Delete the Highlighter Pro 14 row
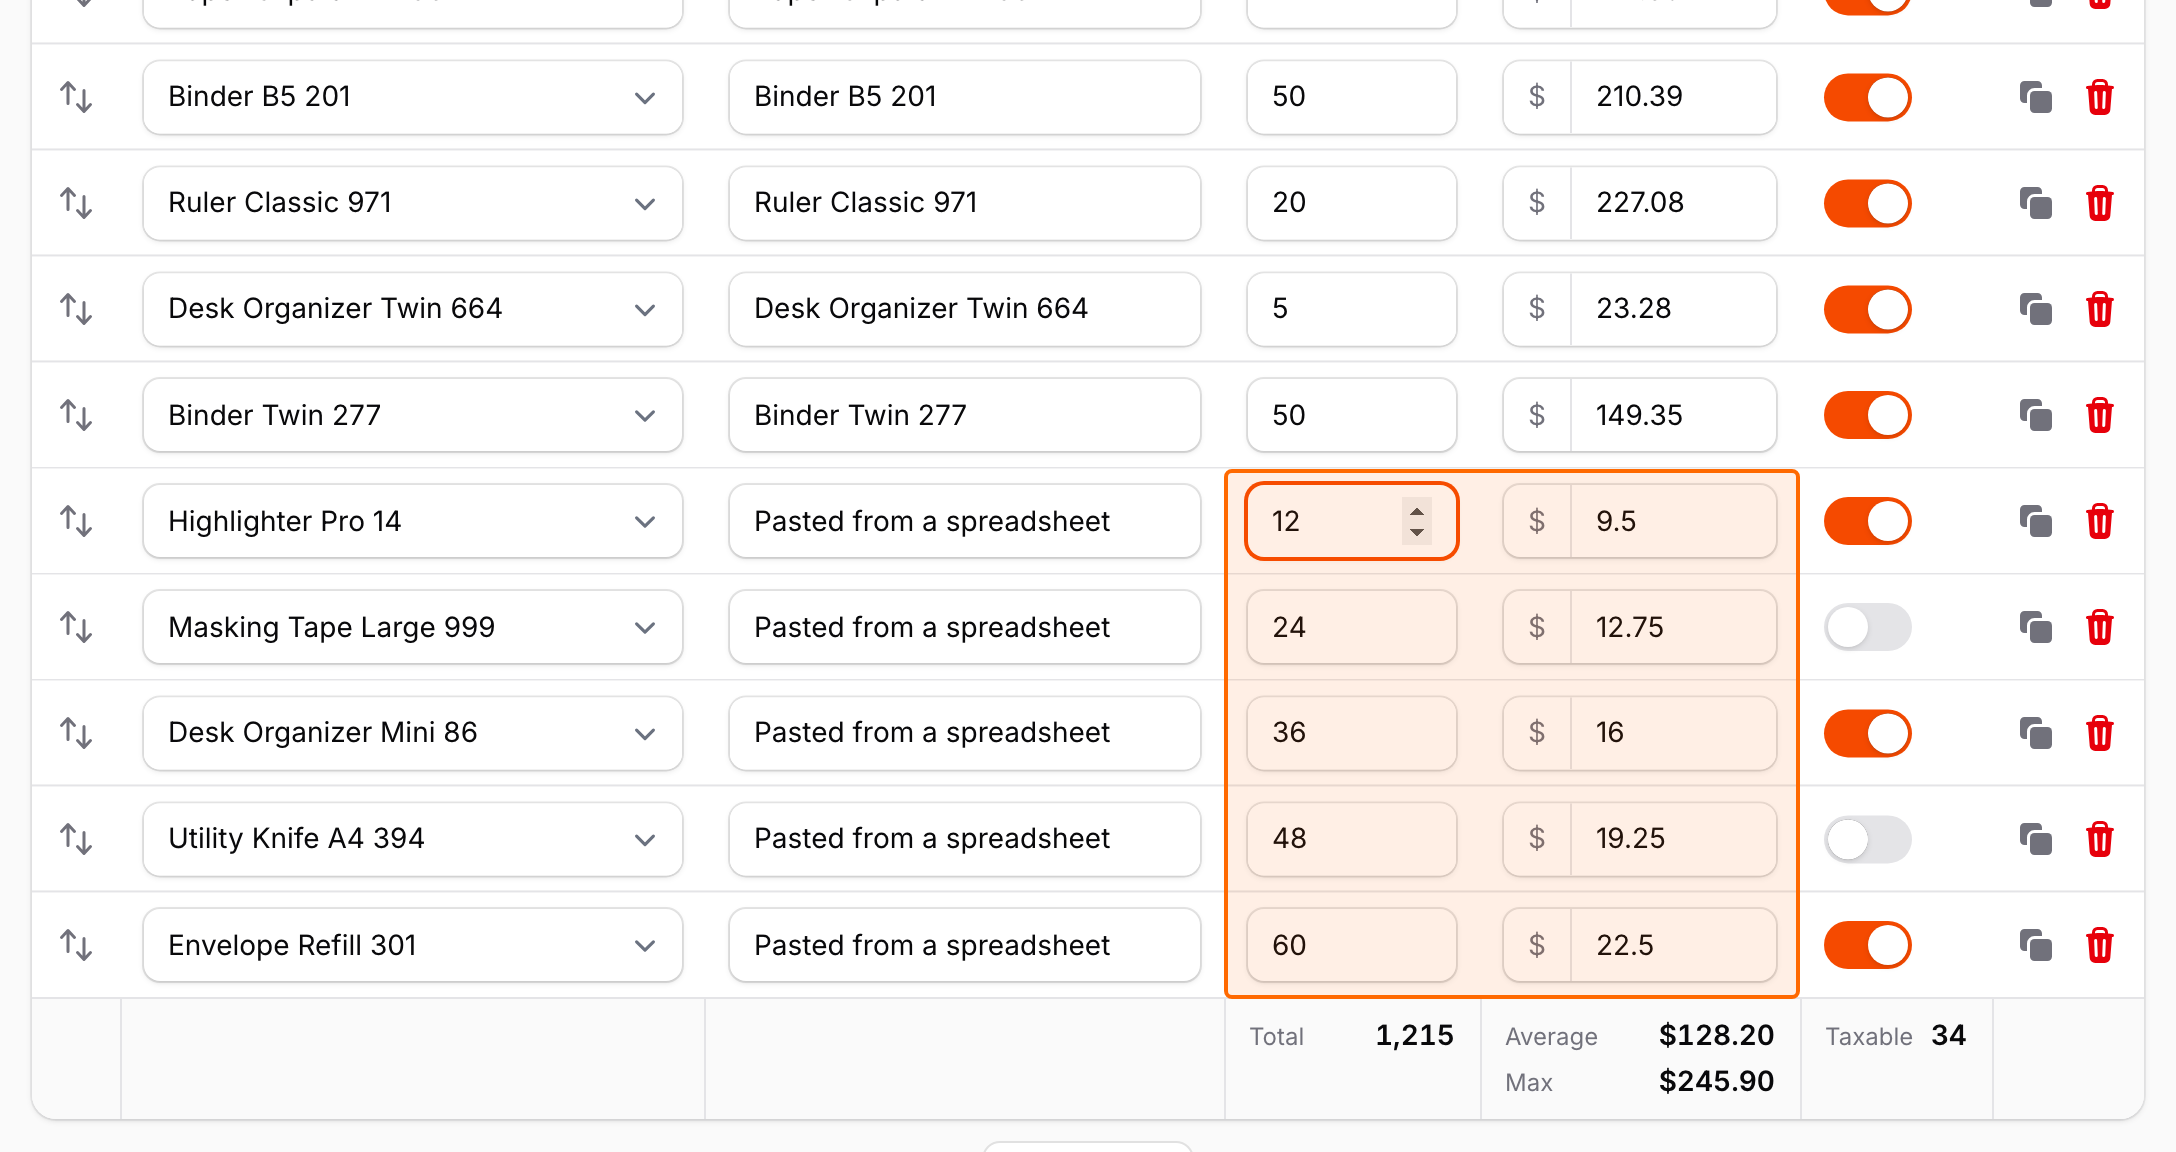The image size is (2176, 1152). 2099,522
